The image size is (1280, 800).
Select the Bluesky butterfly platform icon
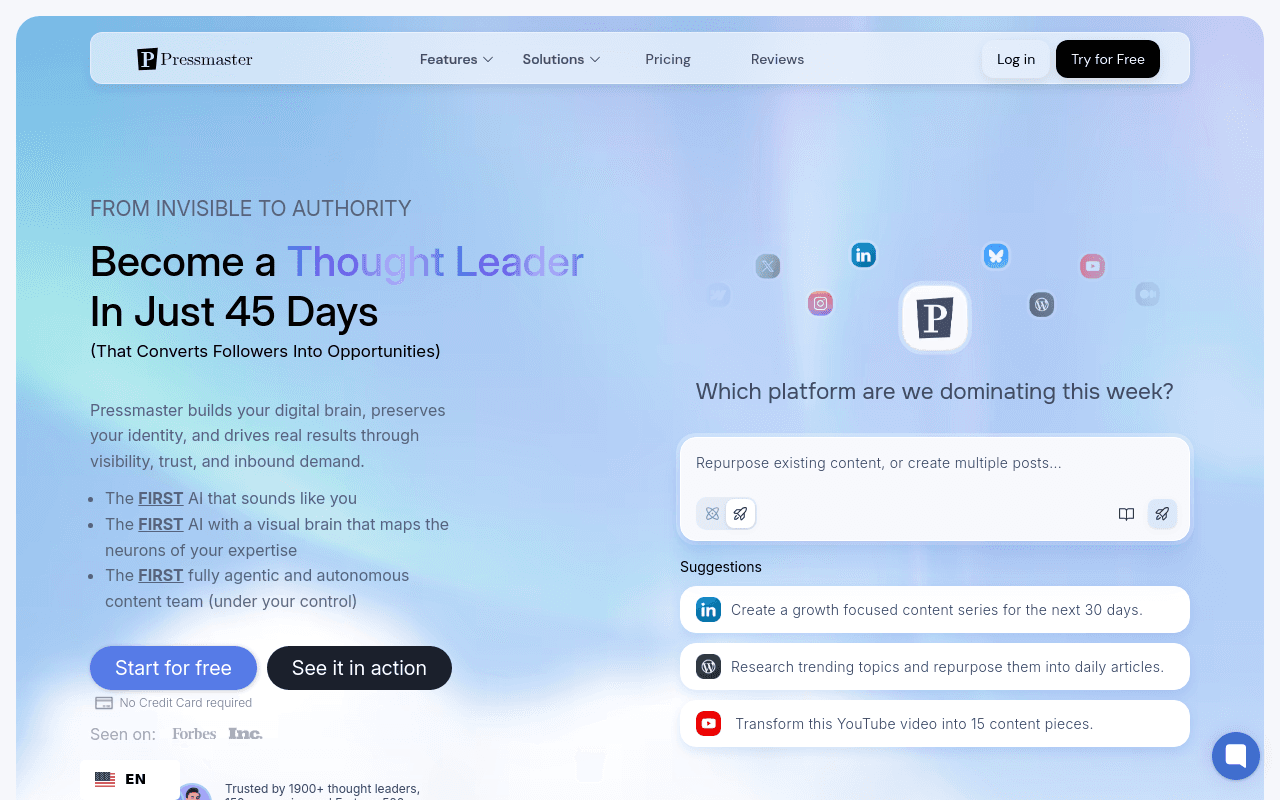[995, 256]
